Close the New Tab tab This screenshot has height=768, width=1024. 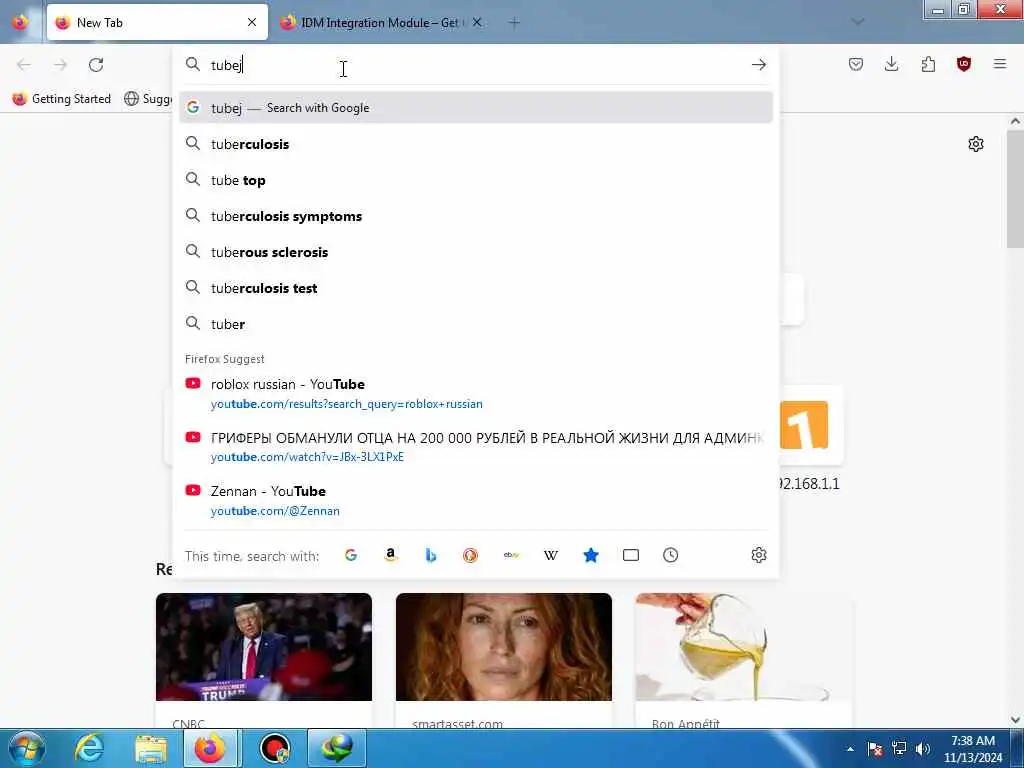coord(252,22)
